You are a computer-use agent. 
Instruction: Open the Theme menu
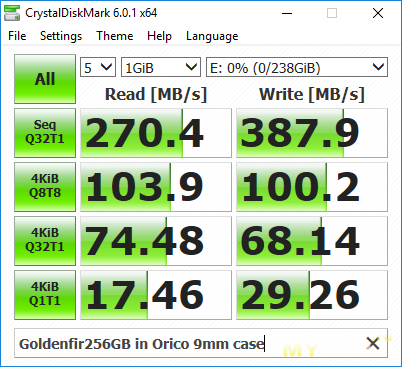click(x=115, y=36)
